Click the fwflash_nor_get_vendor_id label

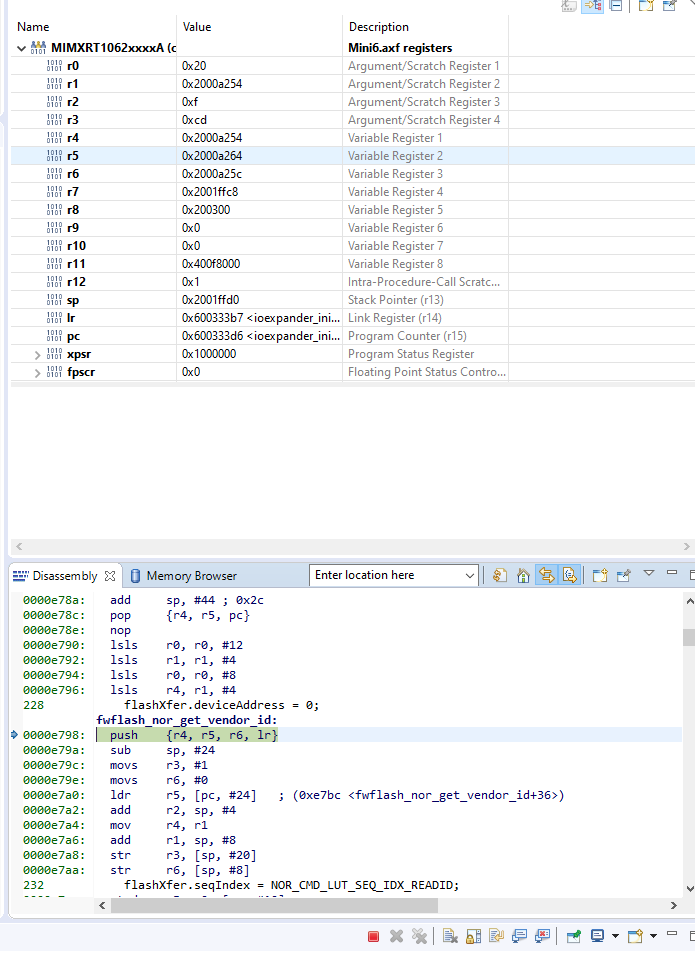click(x=187, y=720)
